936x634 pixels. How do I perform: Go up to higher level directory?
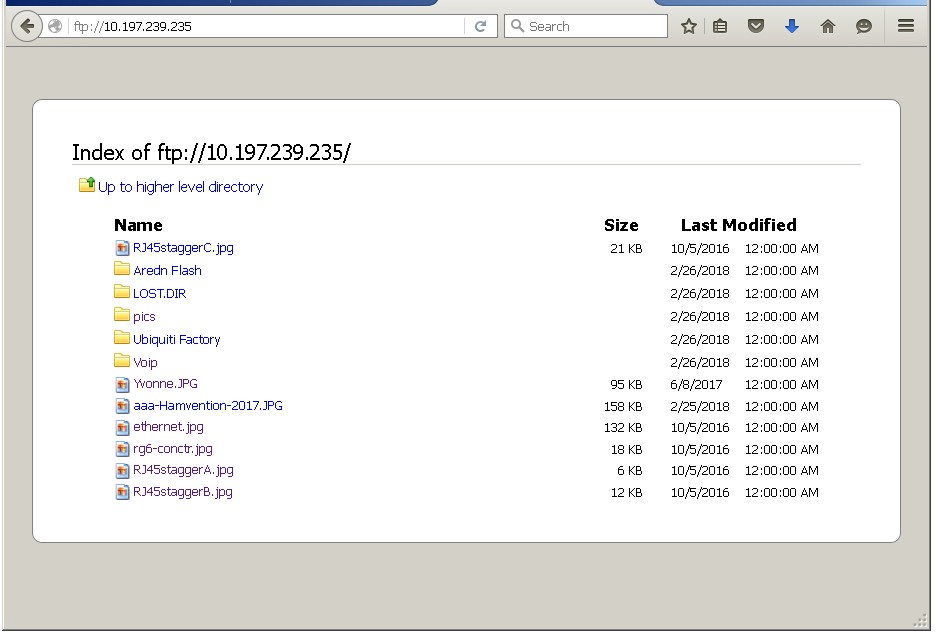[180, 187]
